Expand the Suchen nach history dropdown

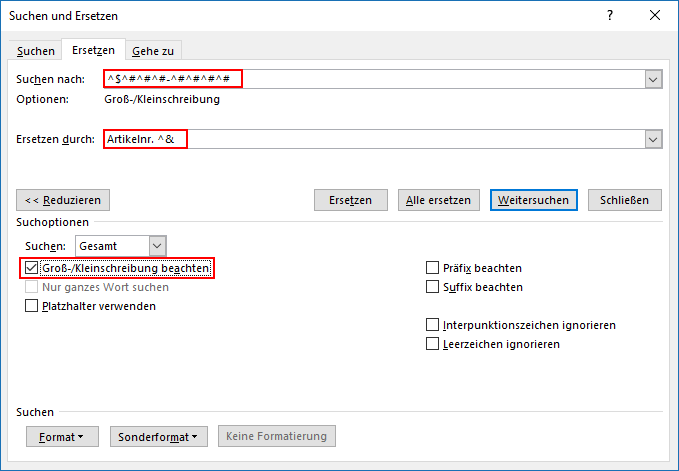tap(653, 79)
